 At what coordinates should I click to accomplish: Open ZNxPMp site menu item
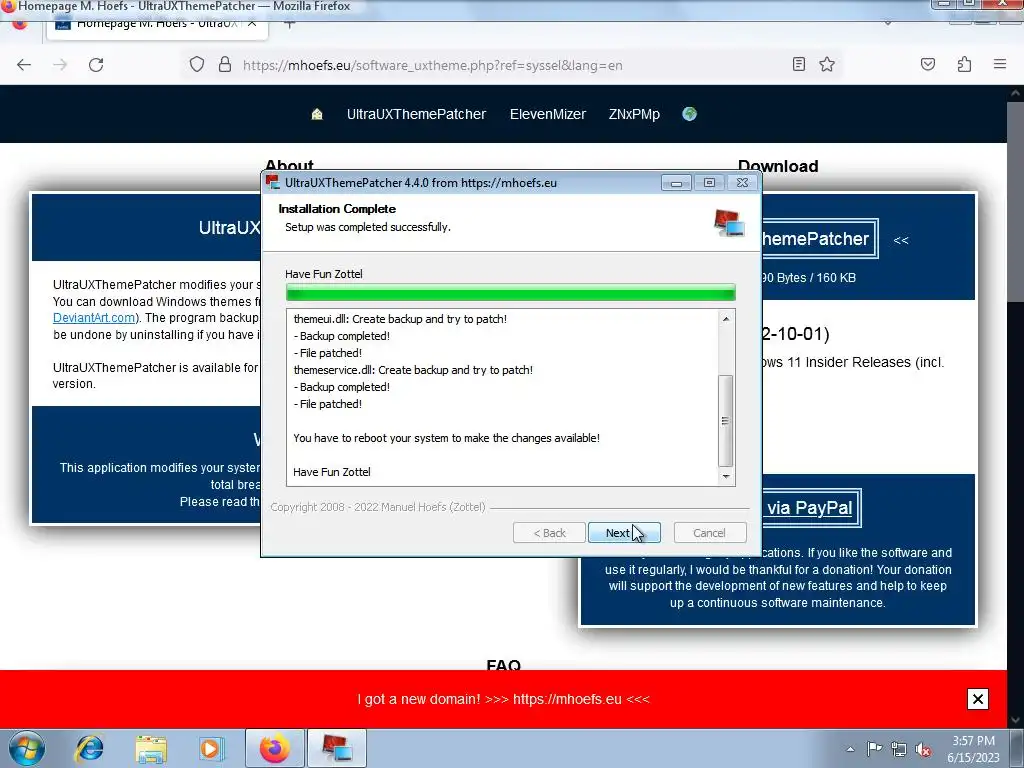[x=633, y=114]
